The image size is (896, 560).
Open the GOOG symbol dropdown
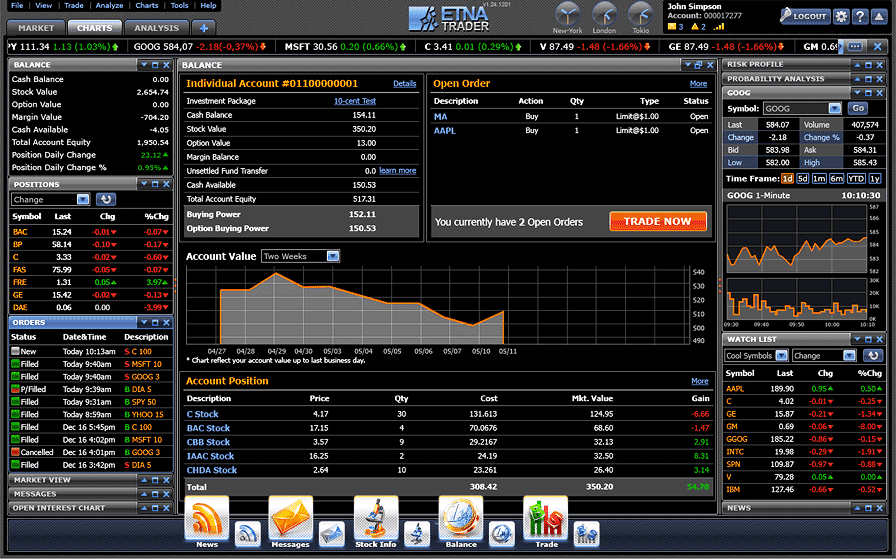click(835, 109)
